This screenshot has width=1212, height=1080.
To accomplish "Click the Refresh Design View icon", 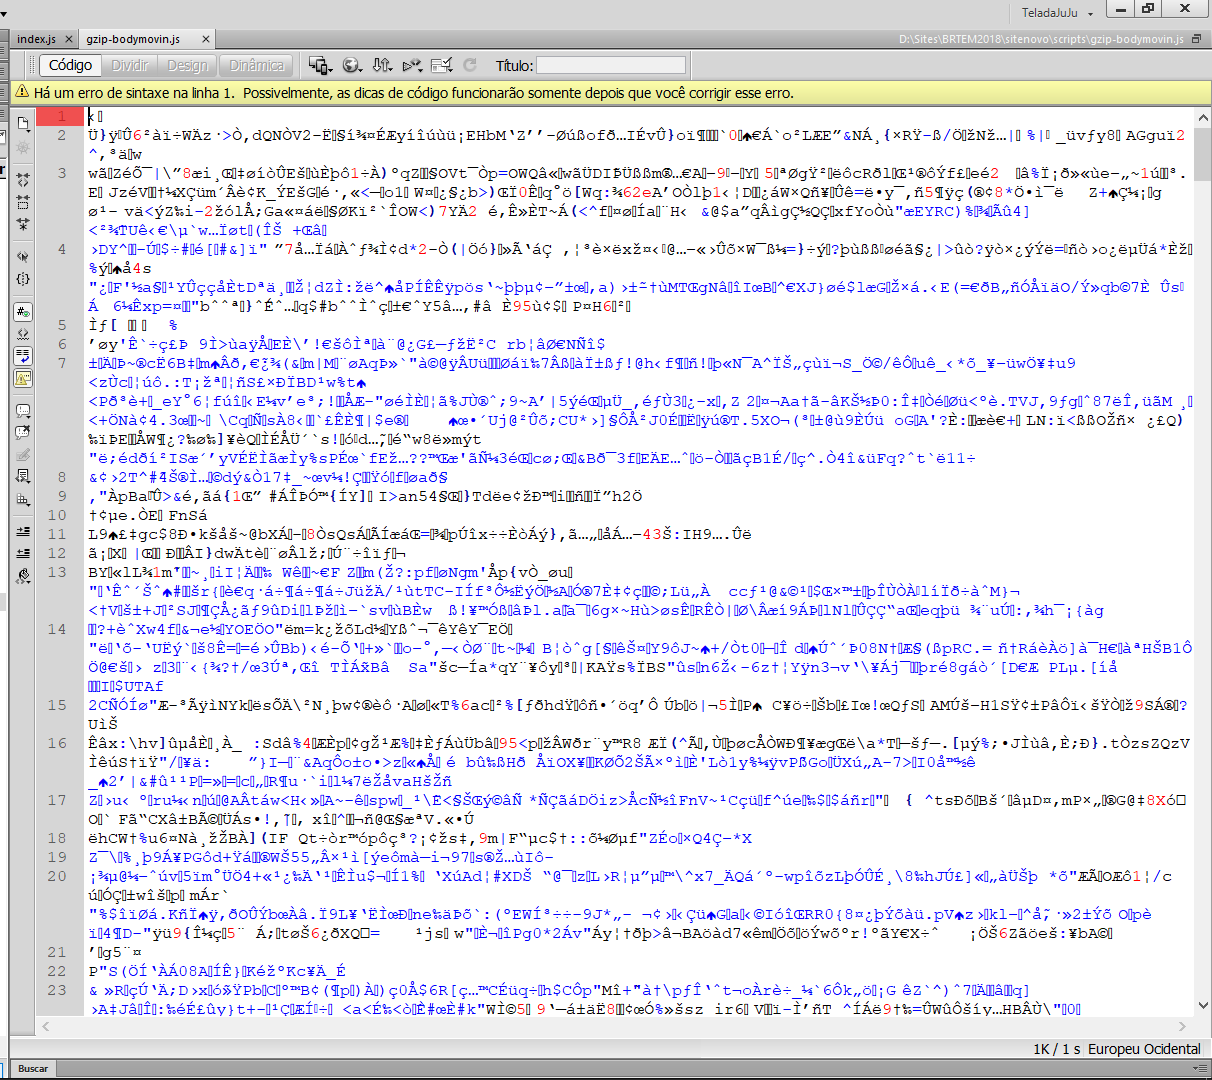I will (x=470, y=65).
